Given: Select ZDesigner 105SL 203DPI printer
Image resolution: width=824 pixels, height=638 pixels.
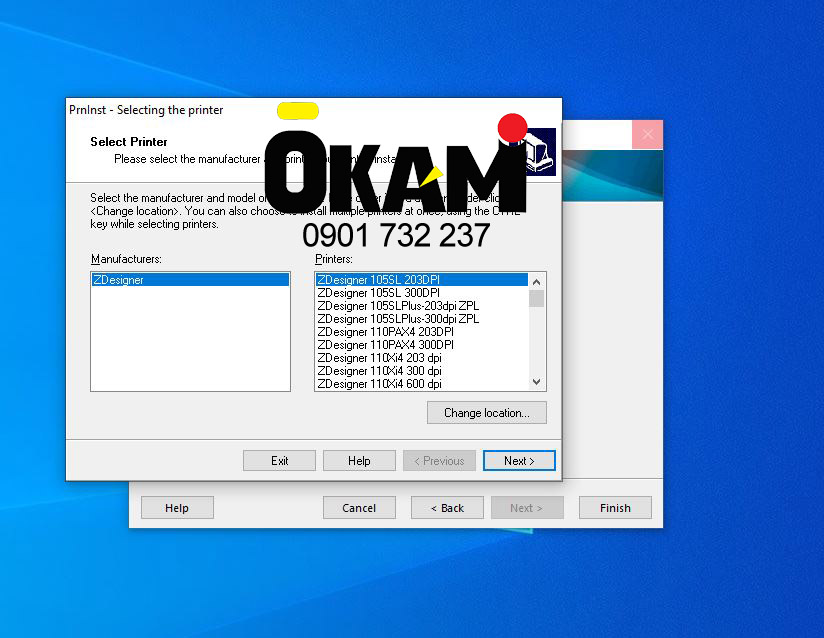Looking at the screenshot, I should point(421,280).
